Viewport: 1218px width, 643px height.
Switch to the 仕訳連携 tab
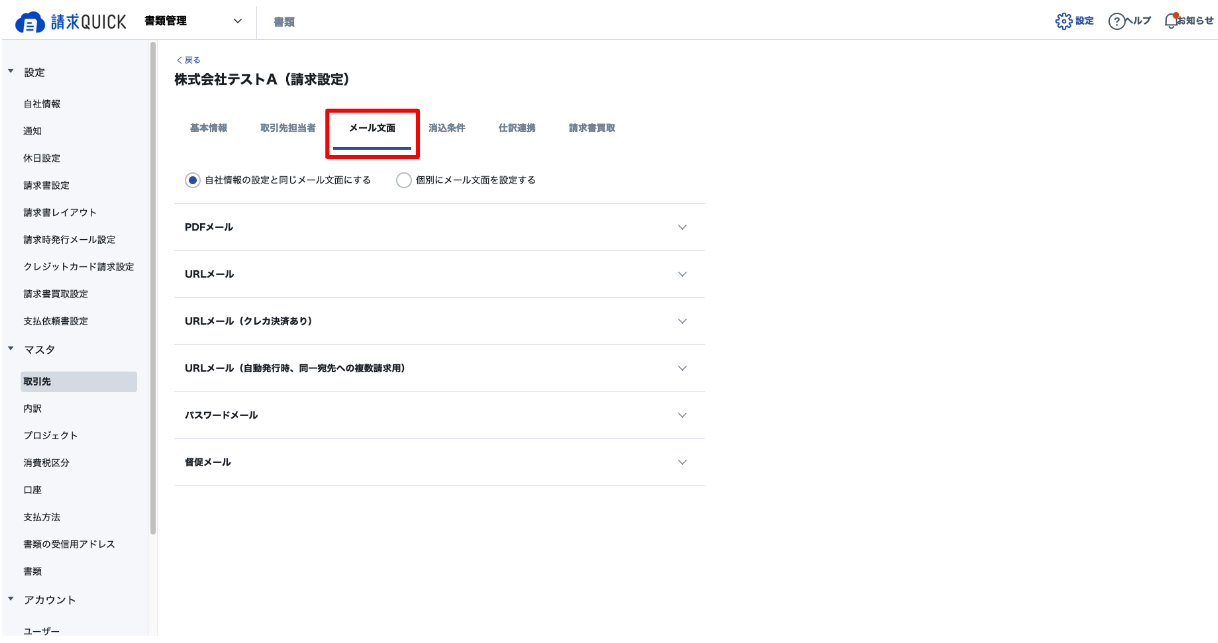pyautogui.click(x=517, y=128)
